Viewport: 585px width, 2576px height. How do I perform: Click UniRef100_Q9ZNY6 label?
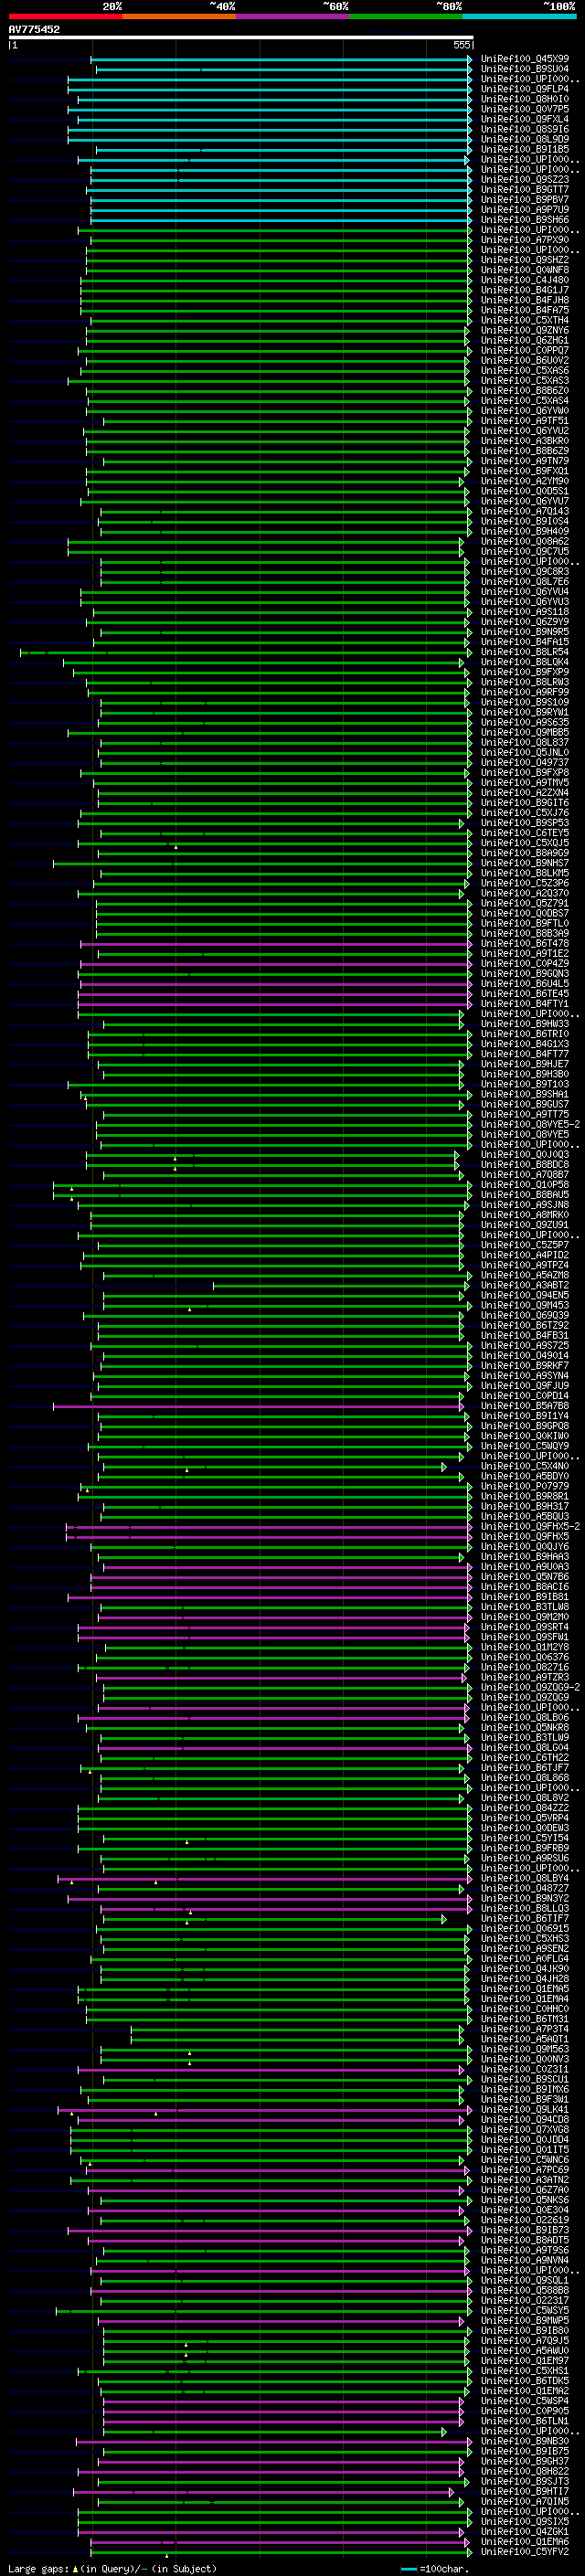click(x=524, y=330)
